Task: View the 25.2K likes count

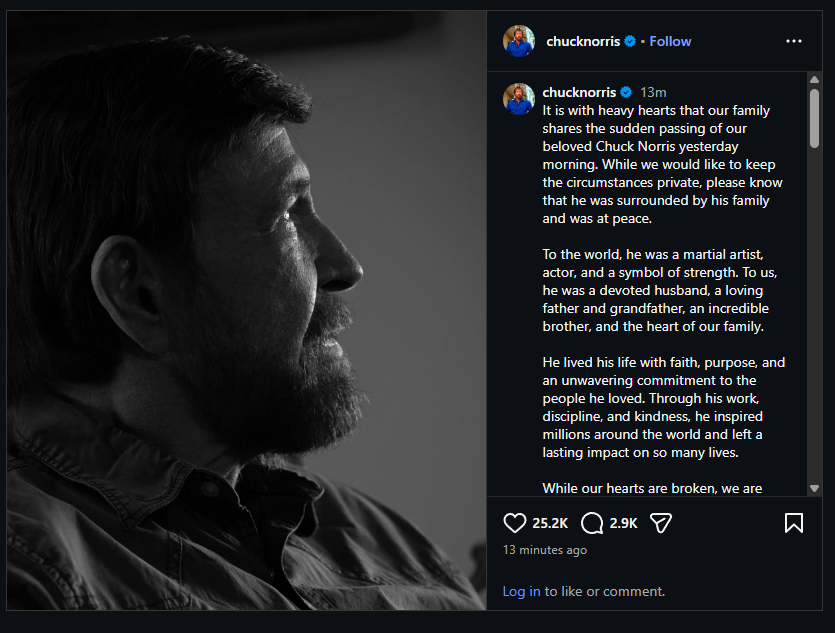Action: click(x=550, y=523)
